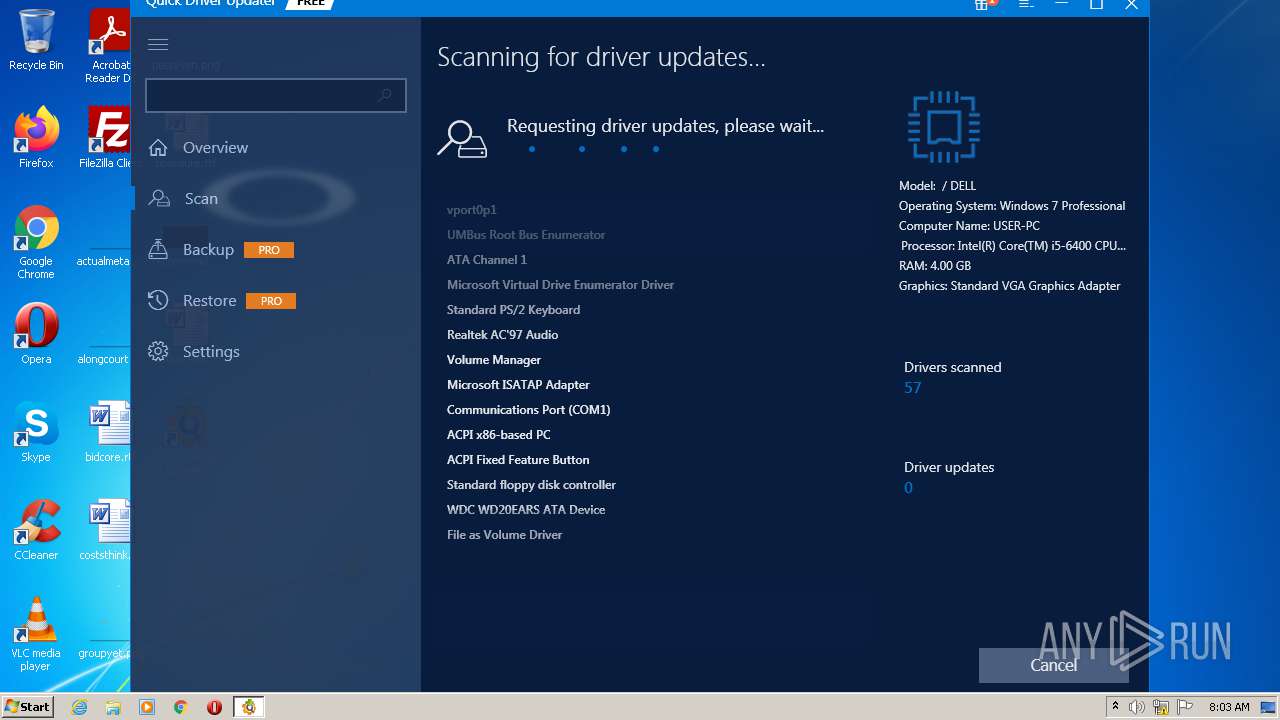
Task: Select File as Volume Driver entry
Action: (x=504, y=535)
